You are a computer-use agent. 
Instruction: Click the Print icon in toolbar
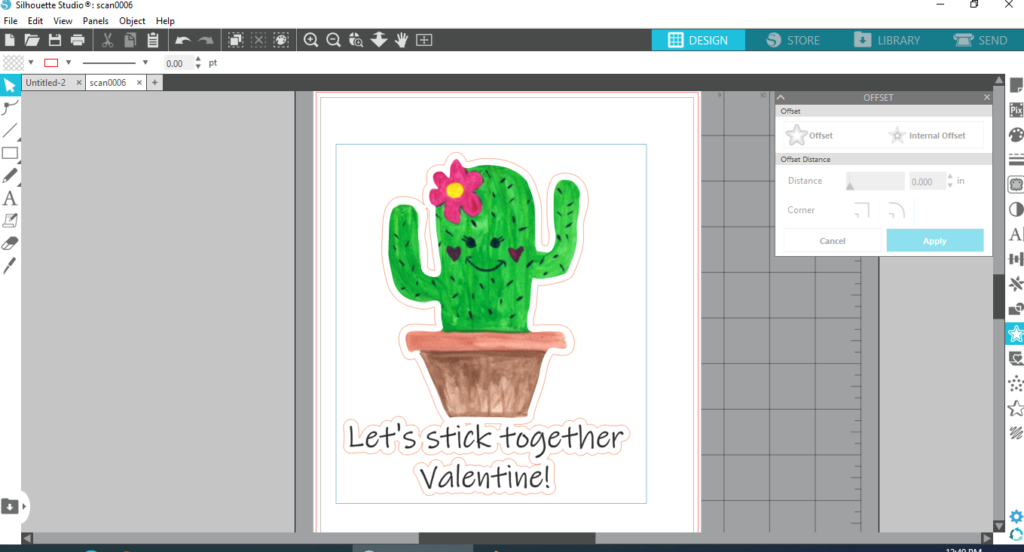tap(77, 40)
